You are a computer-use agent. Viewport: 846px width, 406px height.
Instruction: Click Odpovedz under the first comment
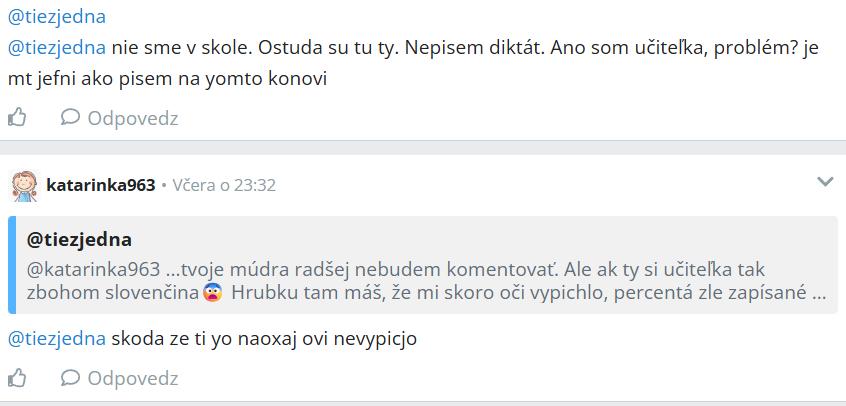(x=133, y=118)
